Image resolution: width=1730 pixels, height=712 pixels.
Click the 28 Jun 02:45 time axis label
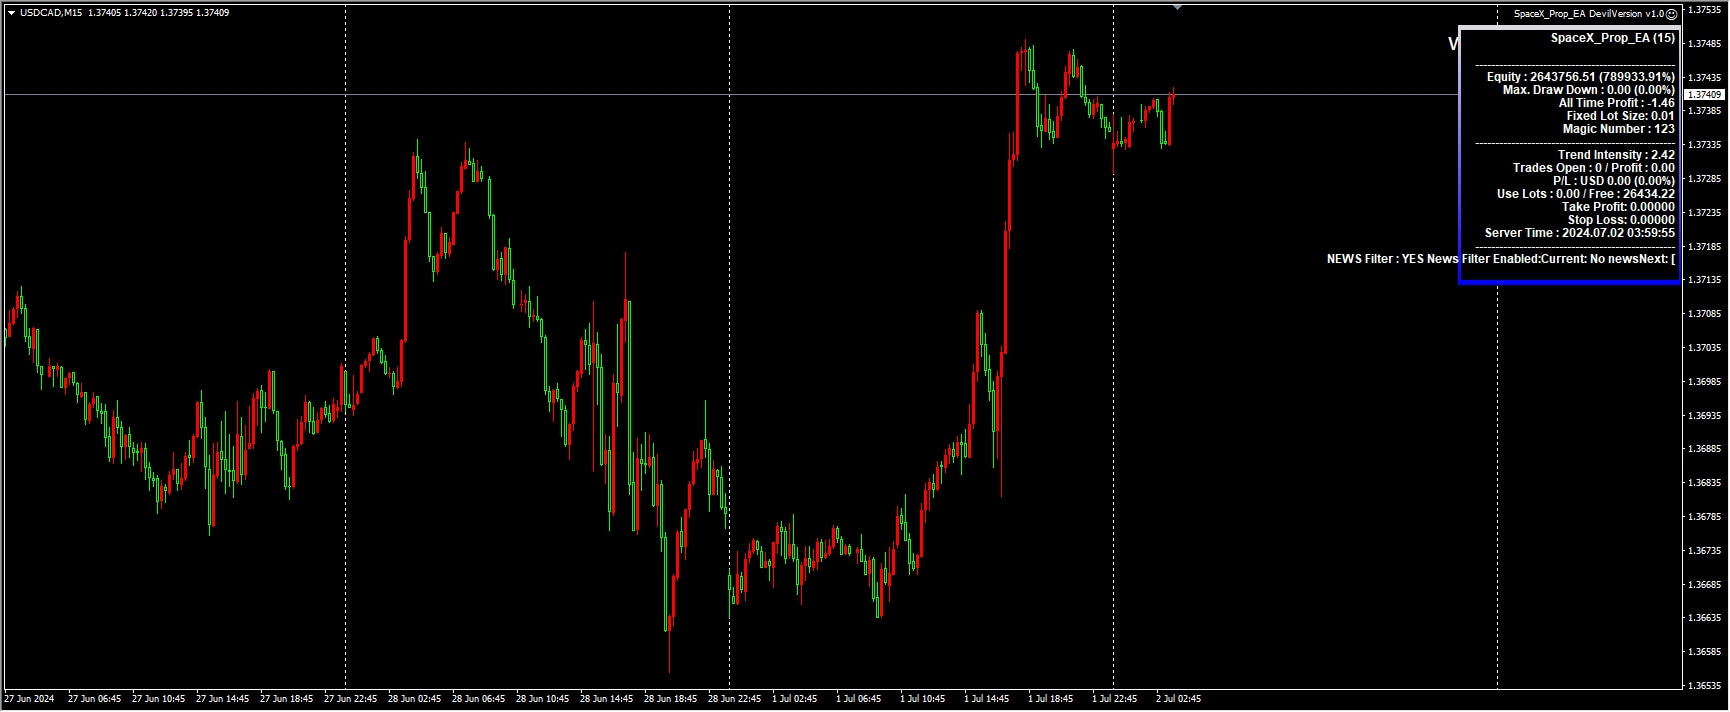click(414, 699)
